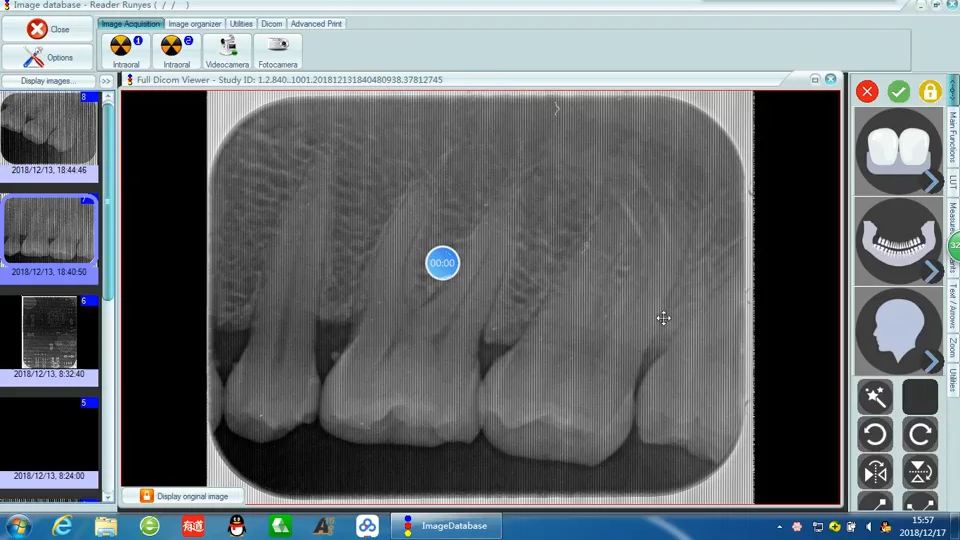Open the Videocamera acquisition tool
960x540 pixels.
click(x=228, y=50)
